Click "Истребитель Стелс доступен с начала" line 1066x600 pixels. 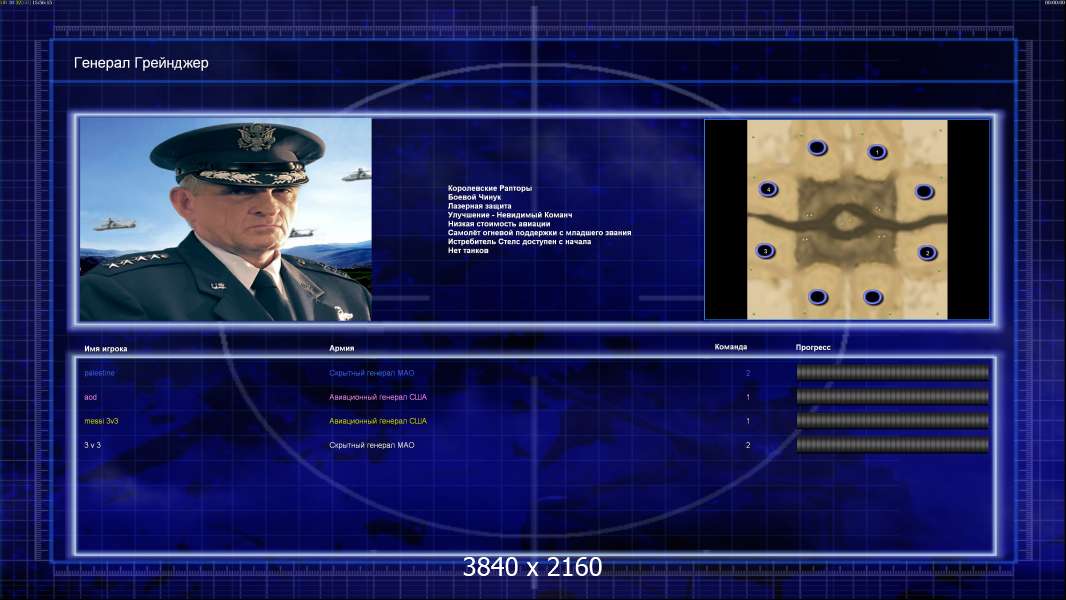[x=519, y=241]
